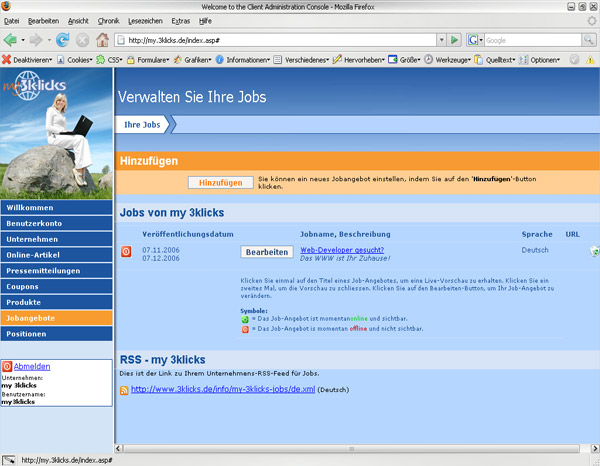
Task: Open the Bearbeiten menu in the menu bar
Action: coord(43,21)
